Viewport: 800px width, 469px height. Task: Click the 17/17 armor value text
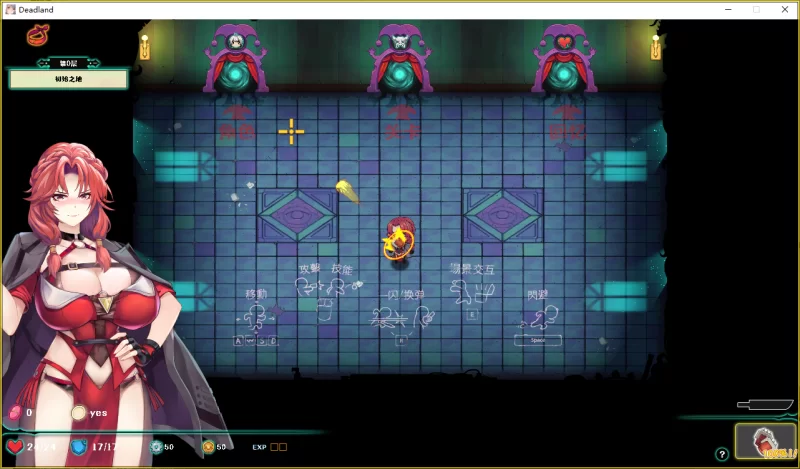[x=104, y=447]
